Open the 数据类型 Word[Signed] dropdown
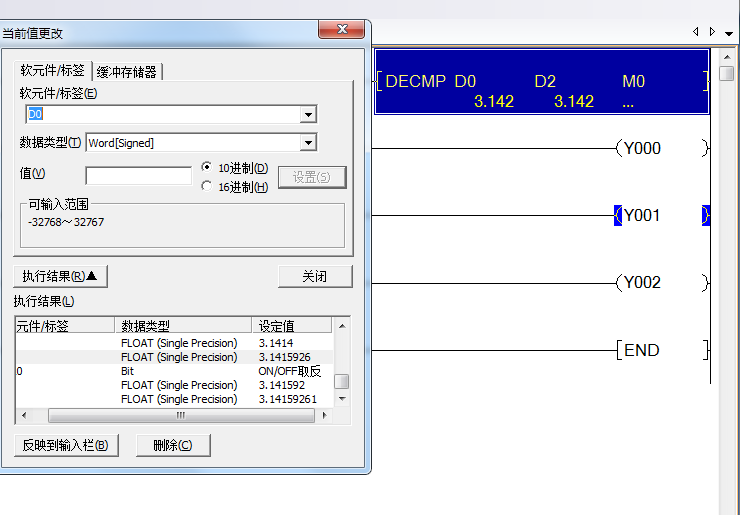This screenshot has height=515, width=740. coord(308,143)
